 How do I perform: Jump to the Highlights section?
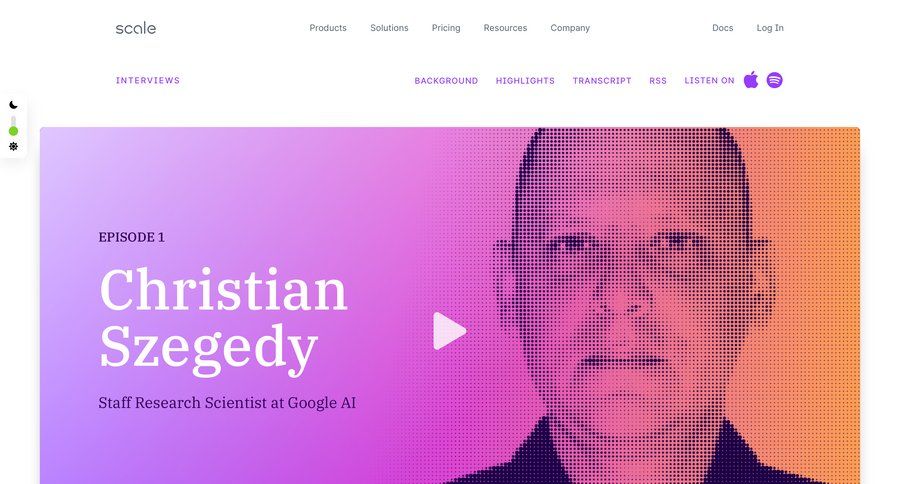(x=525, y=81)
